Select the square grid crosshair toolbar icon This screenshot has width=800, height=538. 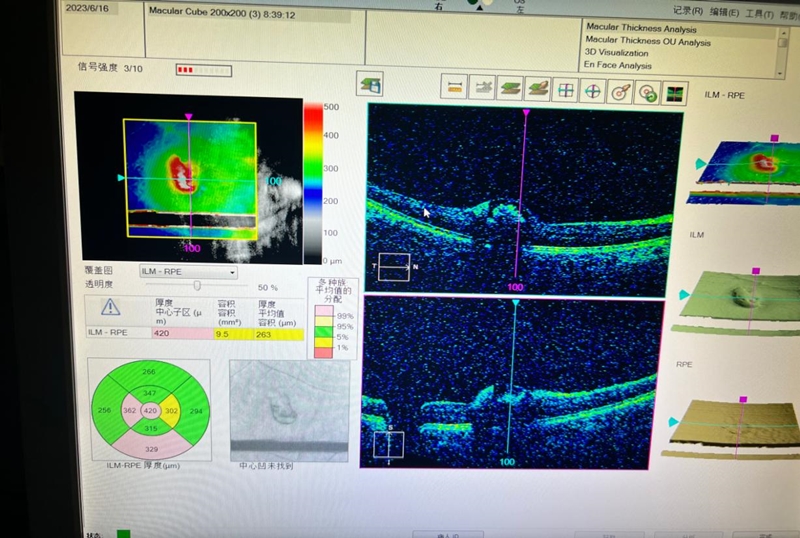[566, 91]
